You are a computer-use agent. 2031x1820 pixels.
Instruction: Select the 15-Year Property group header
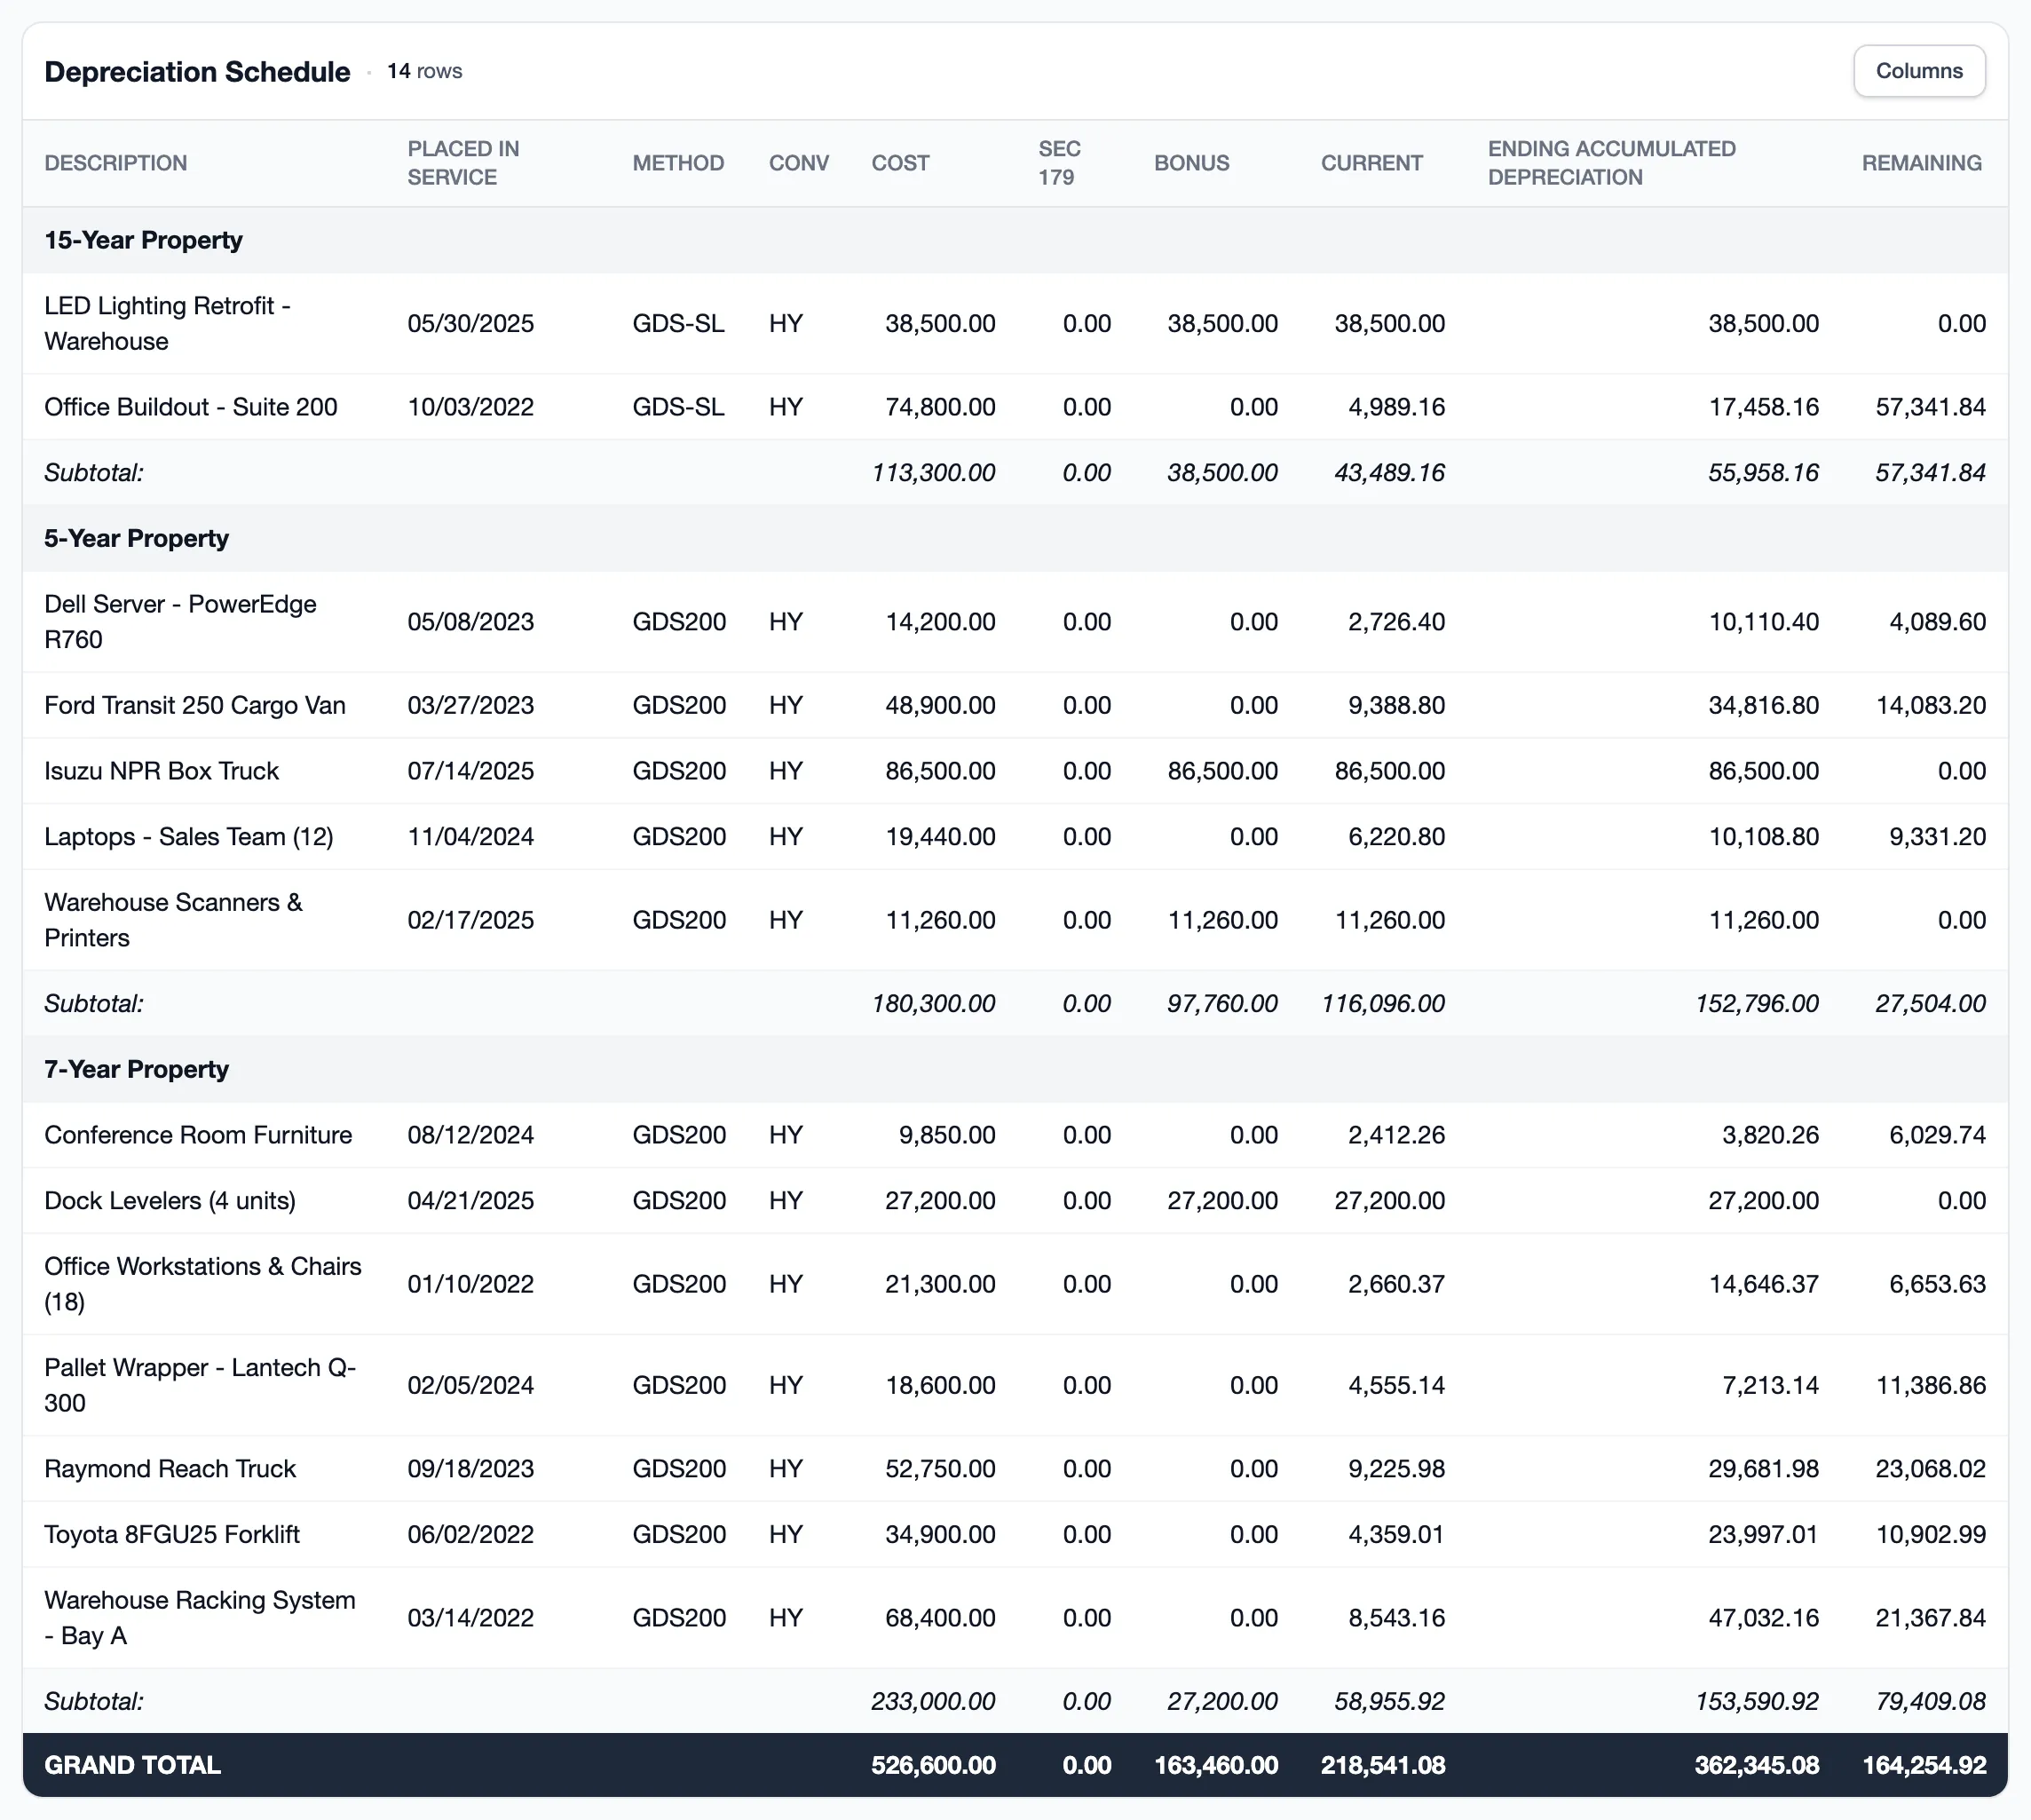[x=1015, y=240]
